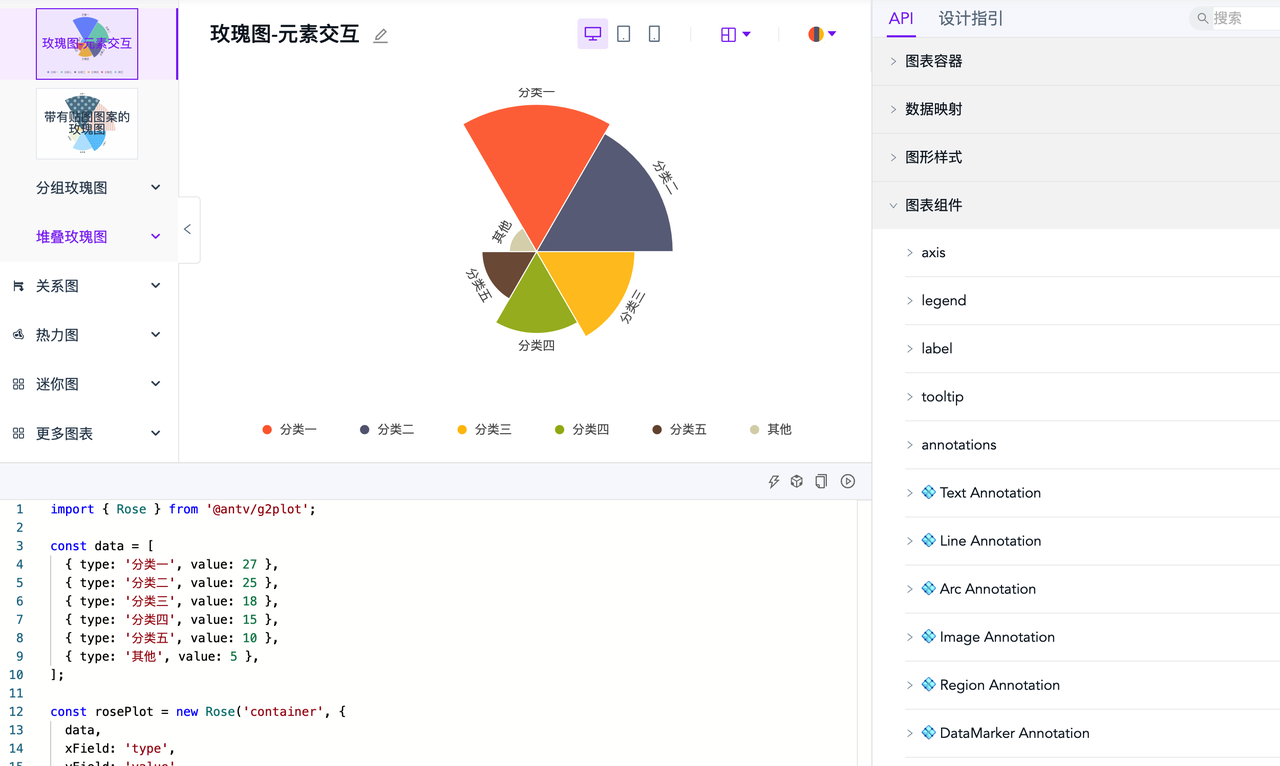Switch to tablet preview mode
Image resolution: width=1280 pixels, height=766 pixels.
pos(624,34)
